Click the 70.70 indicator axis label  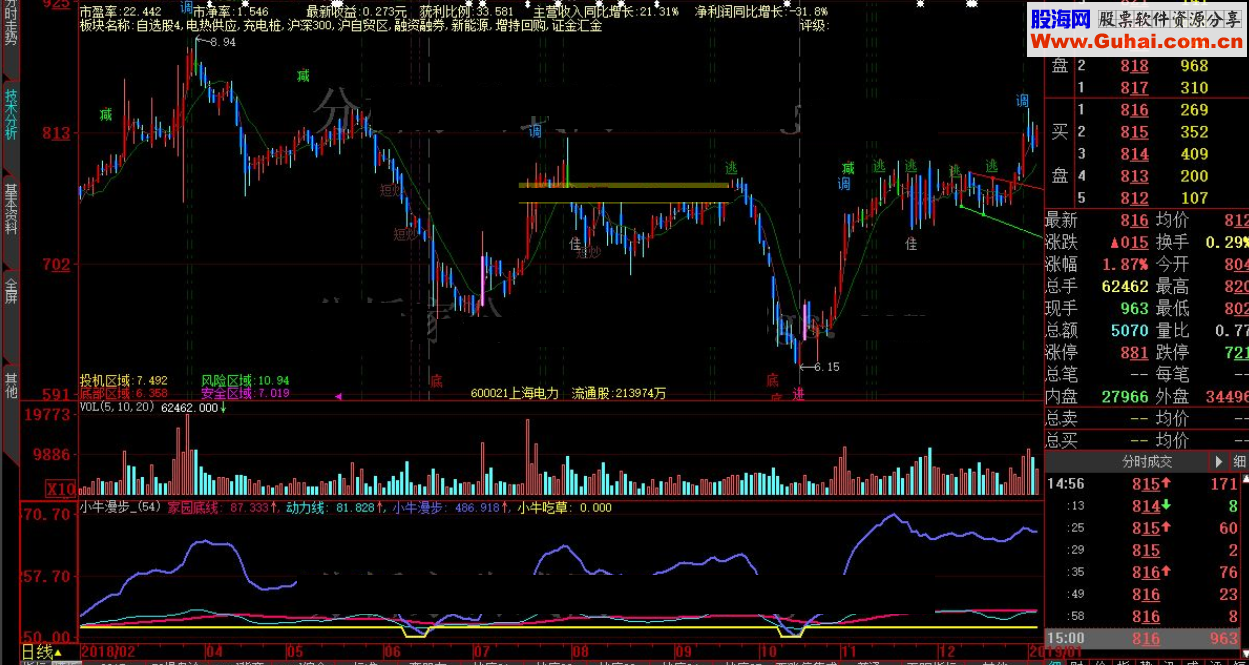[x=47, y=515]
